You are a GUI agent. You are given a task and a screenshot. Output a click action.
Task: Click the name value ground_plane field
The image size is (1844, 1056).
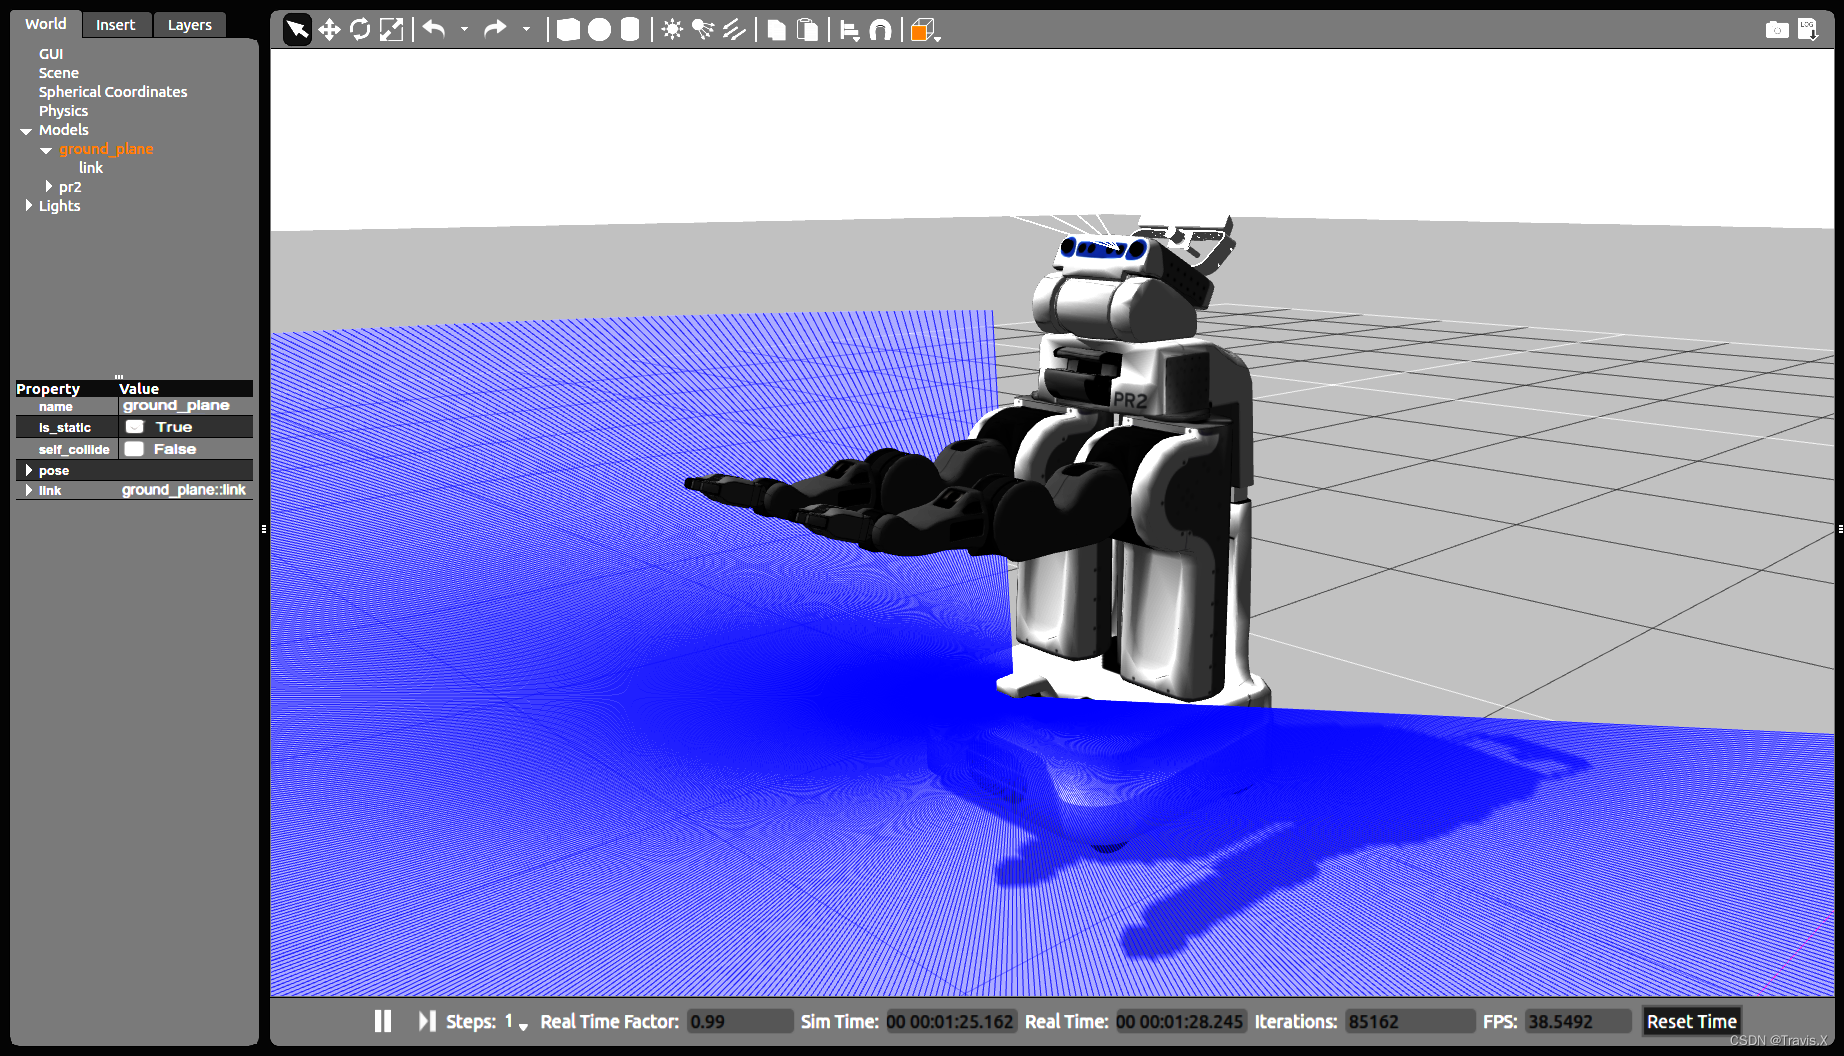(186, 406)
